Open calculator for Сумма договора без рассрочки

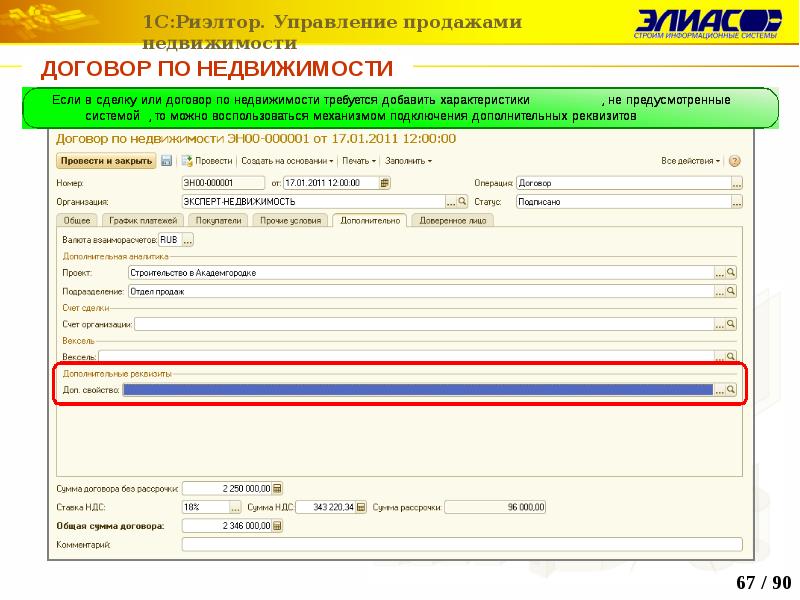(x=278, y=489)
